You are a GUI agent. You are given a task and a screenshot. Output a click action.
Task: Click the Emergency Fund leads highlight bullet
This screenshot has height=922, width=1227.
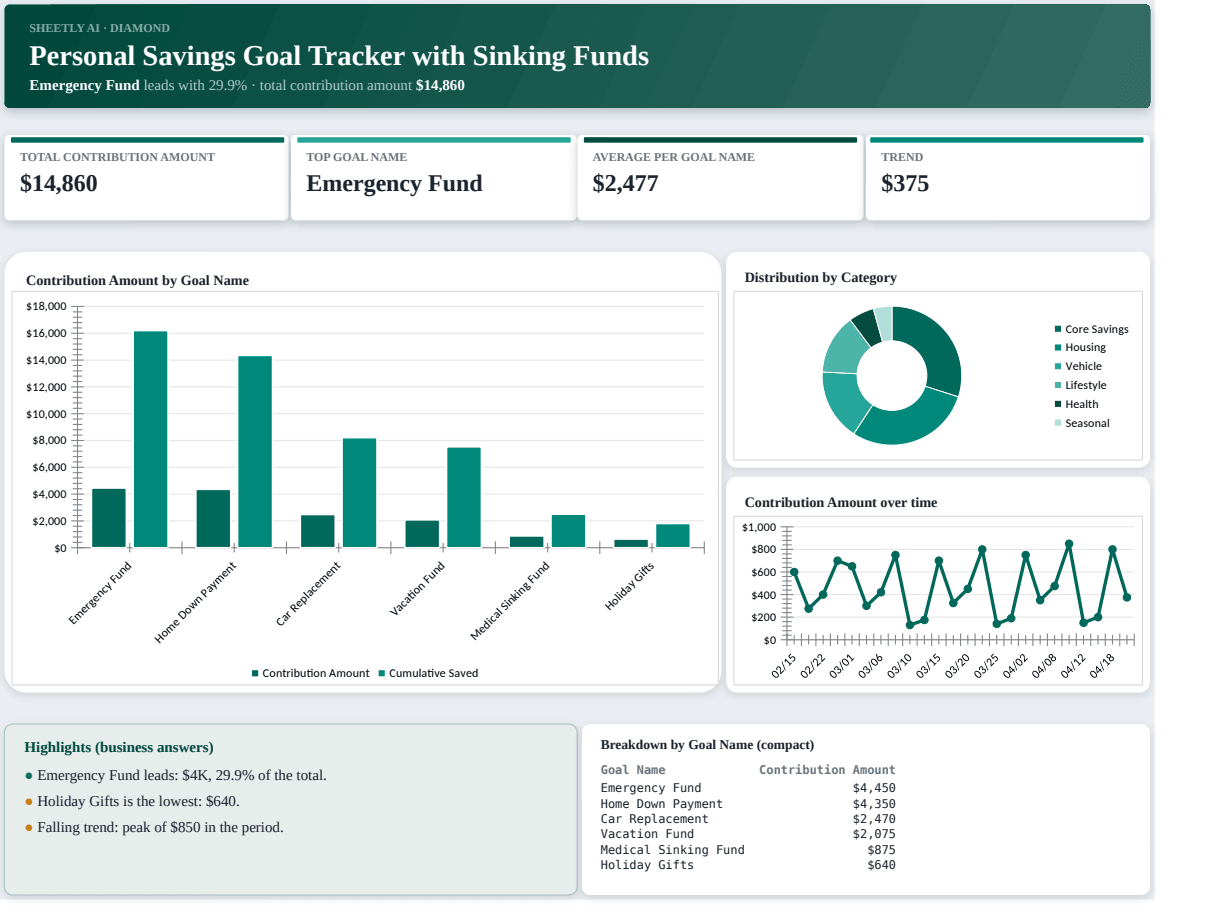coord(175,775)
